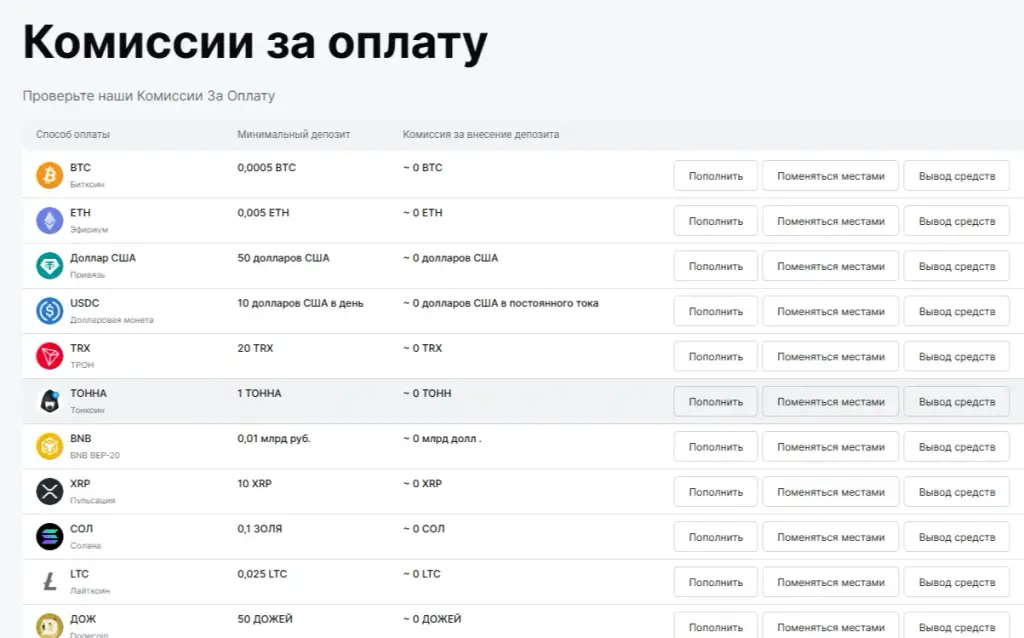Image resolution: width=1024 pixels, height=638 pixels.
Task: Click the 10 XRP minimum deposit value
Action: pyautogui.click(x=255, y=483)
